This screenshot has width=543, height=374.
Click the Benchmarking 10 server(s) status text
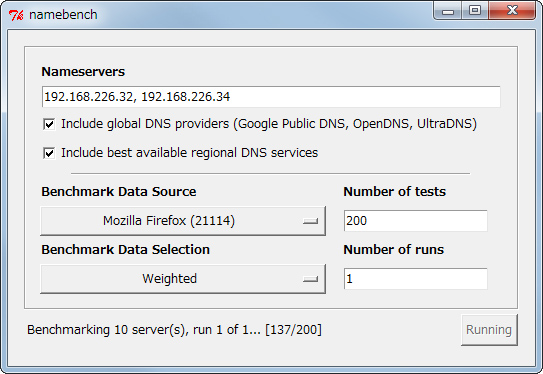click(174, 330)
